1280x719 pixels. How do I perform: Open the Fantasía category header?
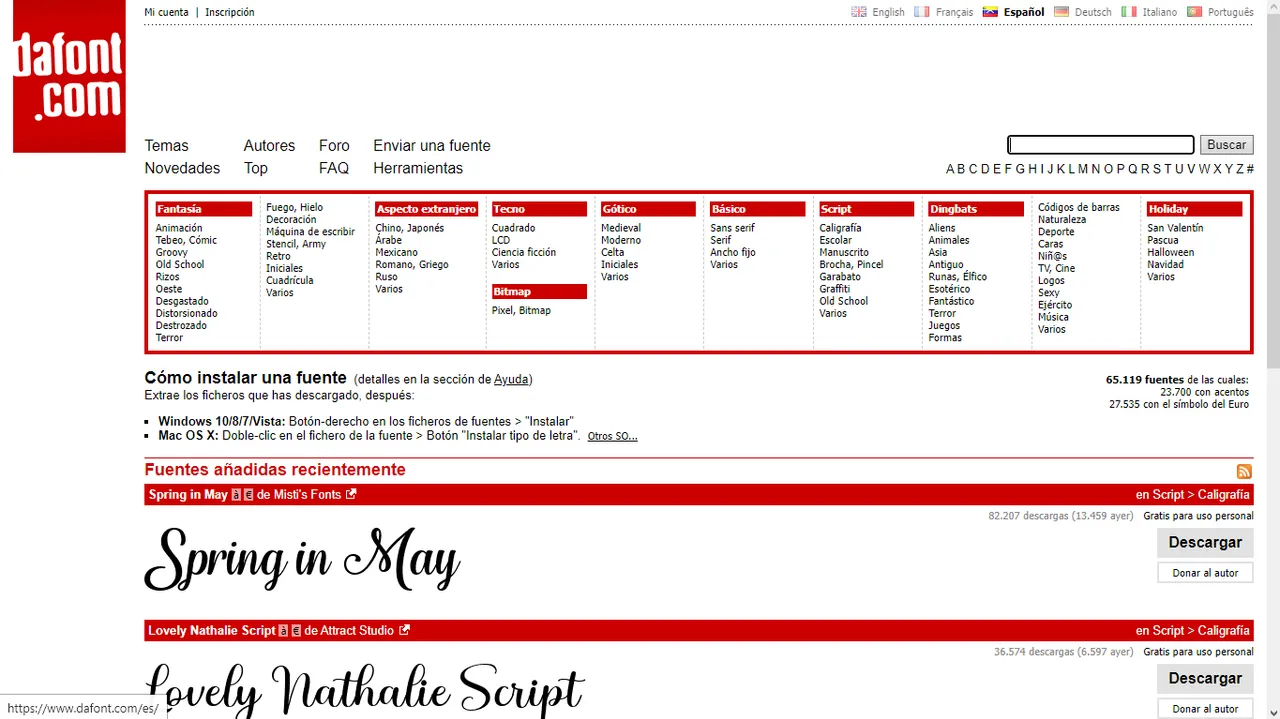(x=203, y=209)
